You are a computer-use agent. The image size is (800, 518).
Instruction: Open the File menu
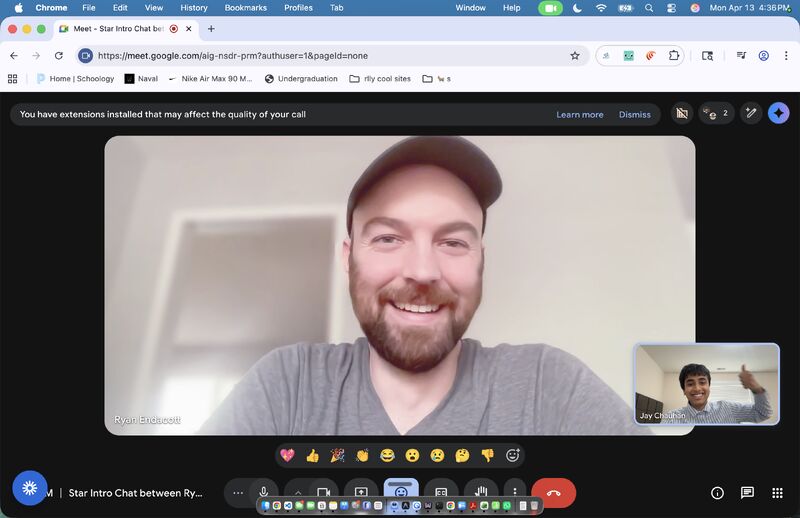[x=89, y=8]
